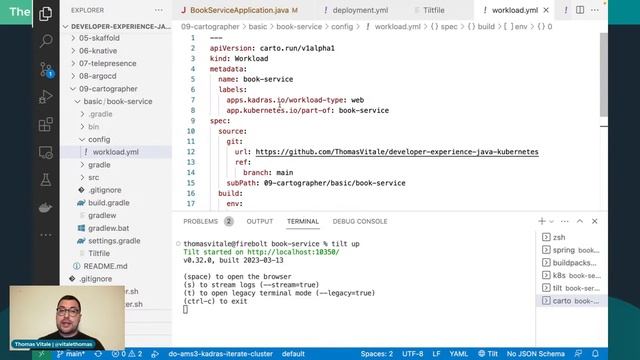Open Explorer panel more actions ellipsis
The width and height of the screenshot is (640, 360).
pos(159,10)
